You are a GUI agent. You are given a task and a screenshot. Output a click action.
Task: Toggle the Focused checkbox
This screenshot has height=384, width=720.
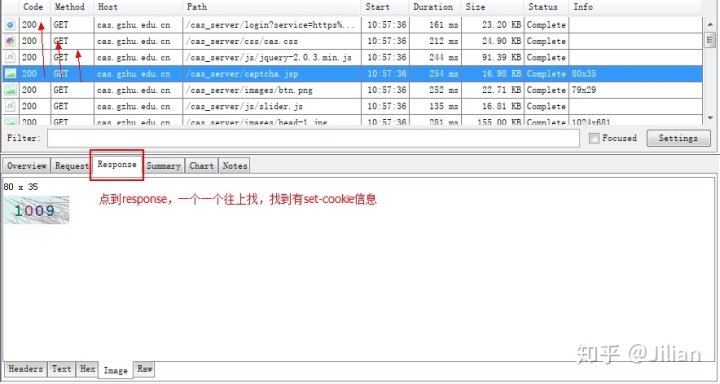point(594,138)
